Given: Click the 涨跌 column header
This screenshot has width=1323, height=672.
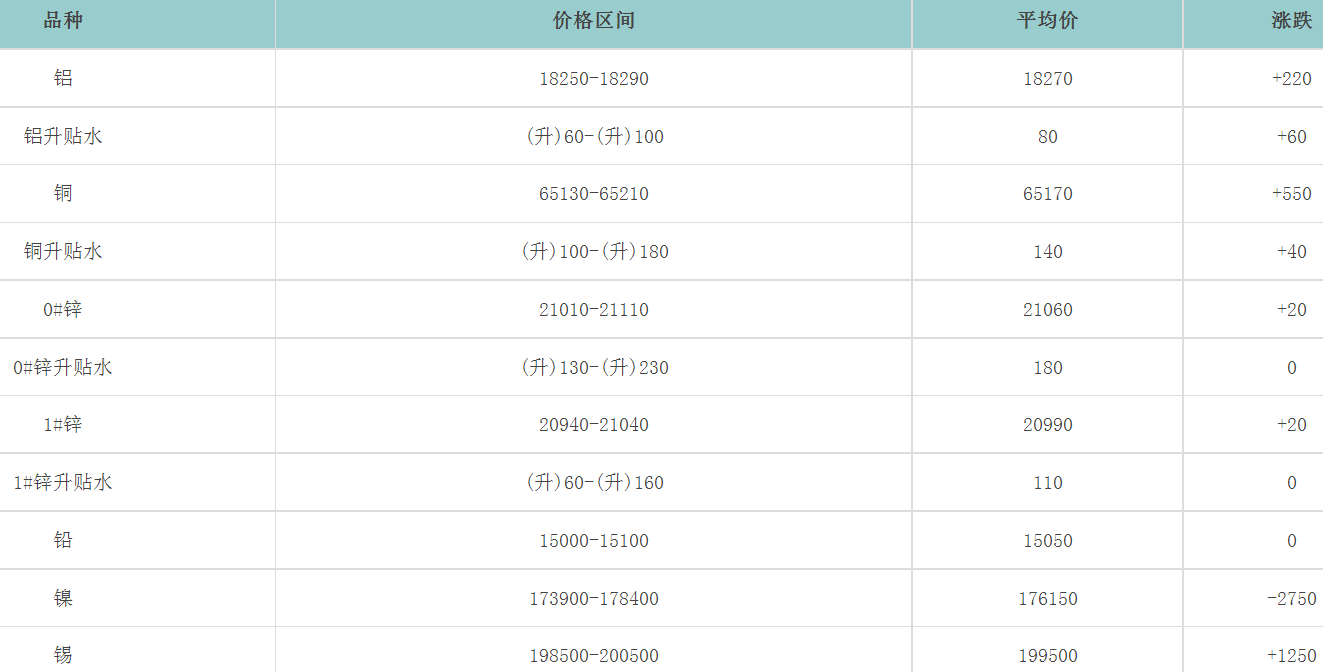Looking at the screenshot, I should coord(1291,21).
